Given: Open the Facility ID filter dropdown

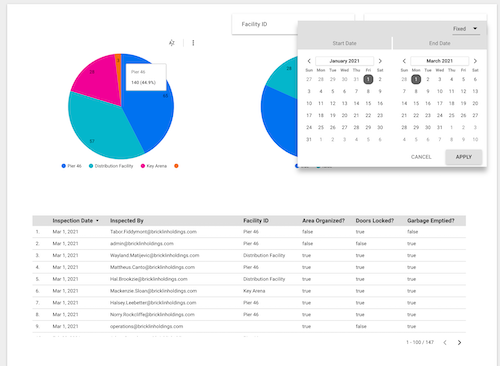Looking at the screenshot, I should (265, 24).
